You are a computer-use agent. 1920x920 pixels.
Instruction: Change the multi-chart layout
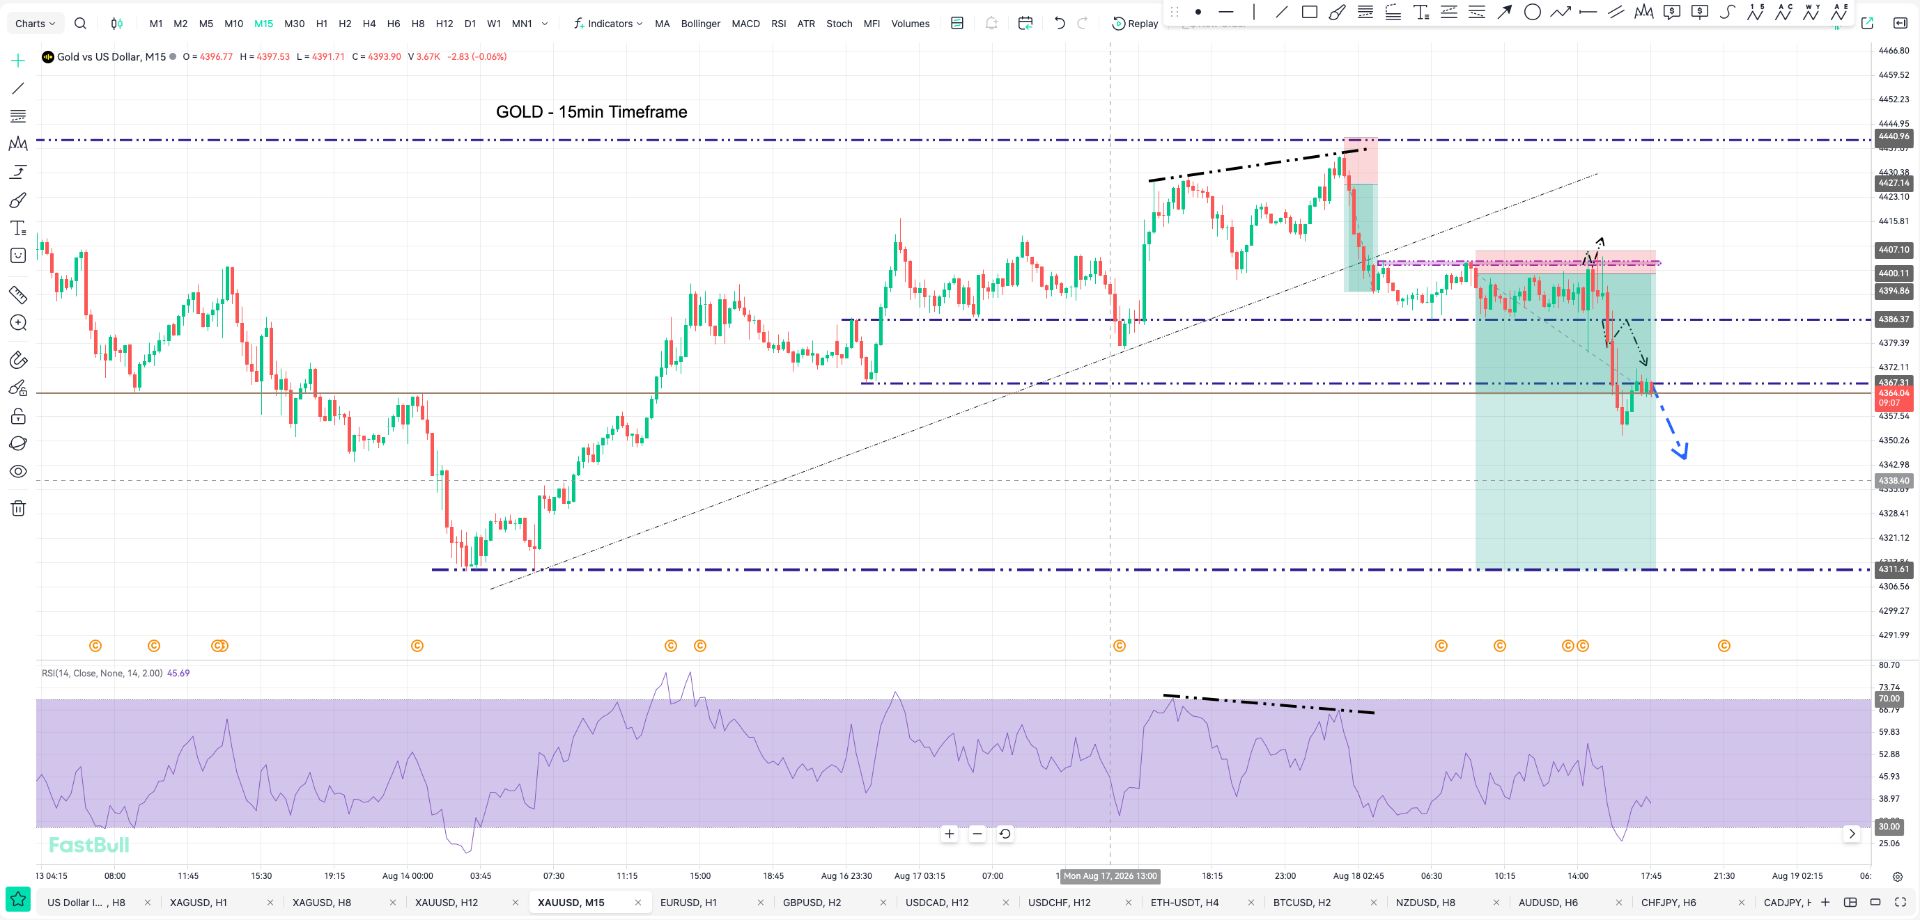[x=1850, y=902]
